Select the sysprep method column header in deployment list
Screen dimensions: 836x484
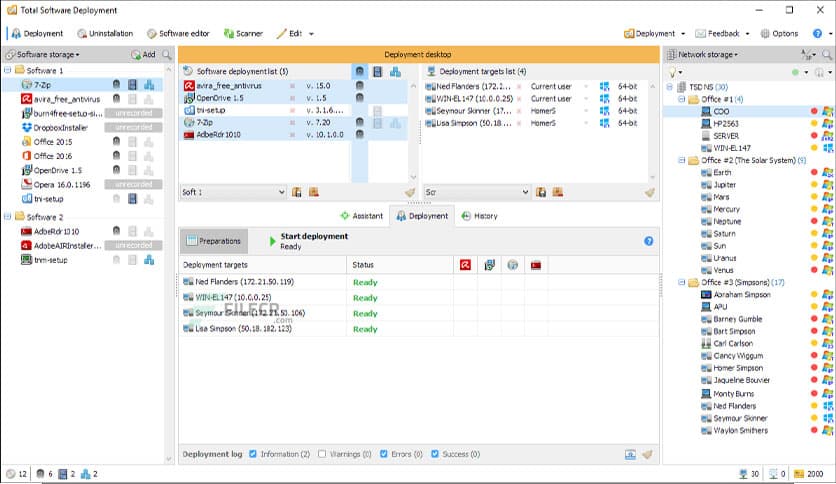pyautogui.click(x=395, y=71)
